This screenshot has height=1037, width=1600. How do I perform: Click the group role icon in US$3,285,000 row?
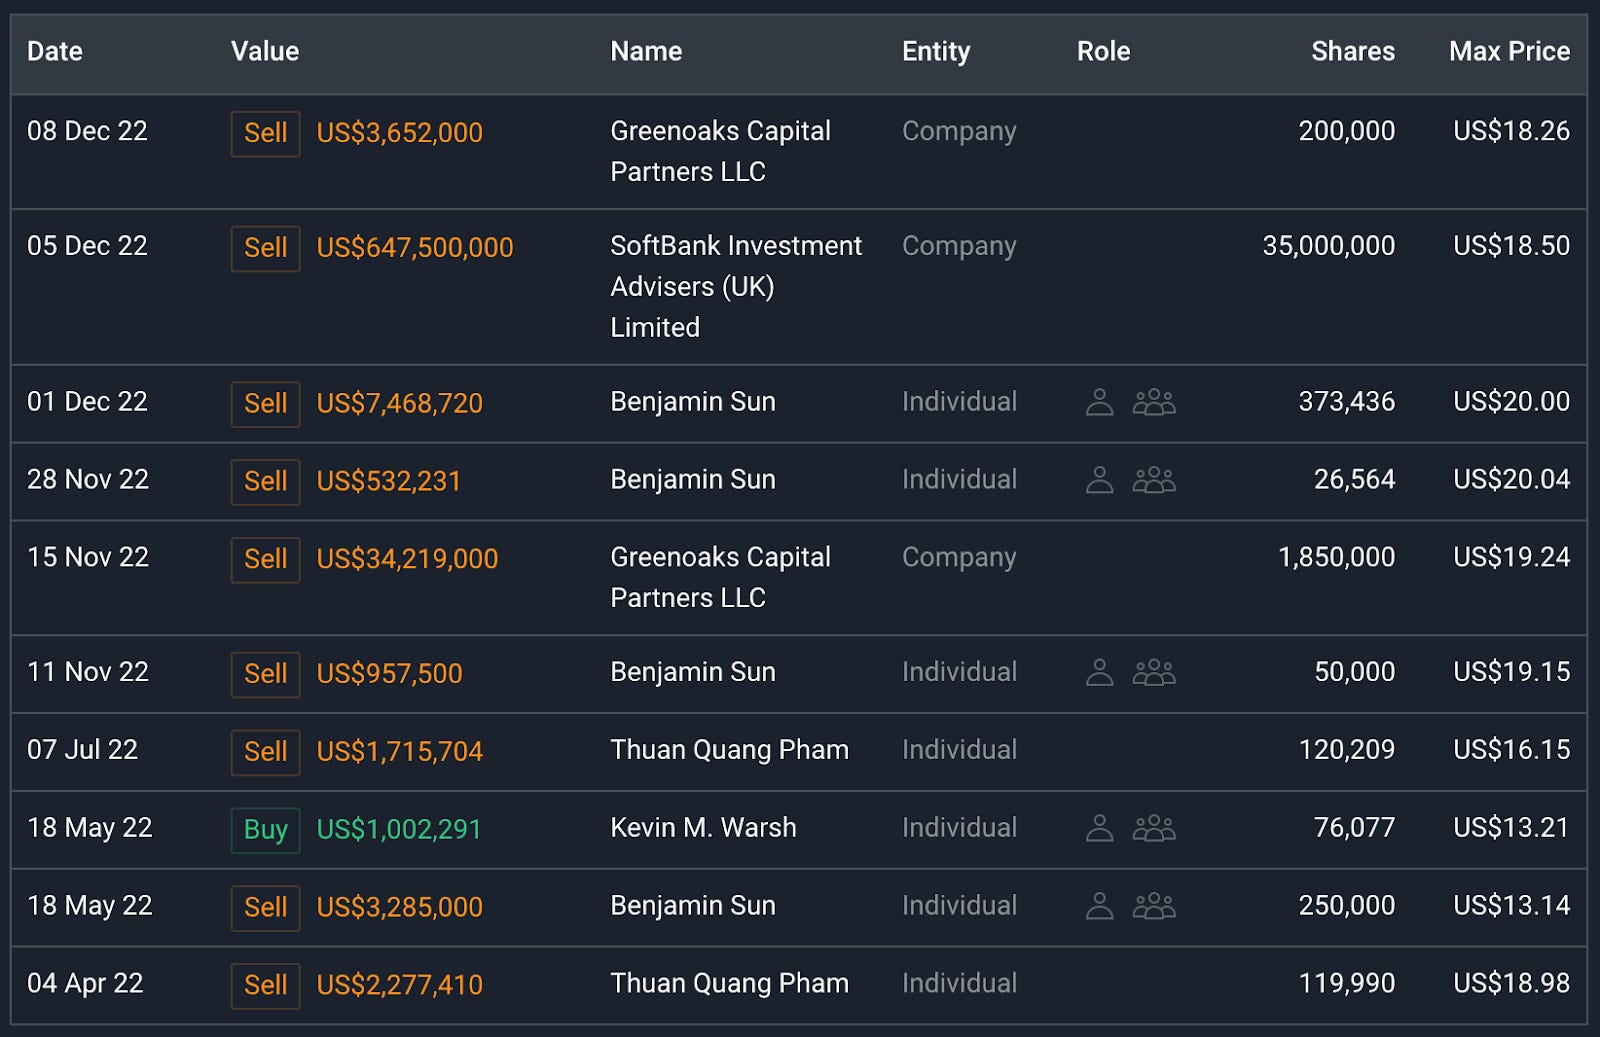click(1154, 906)
